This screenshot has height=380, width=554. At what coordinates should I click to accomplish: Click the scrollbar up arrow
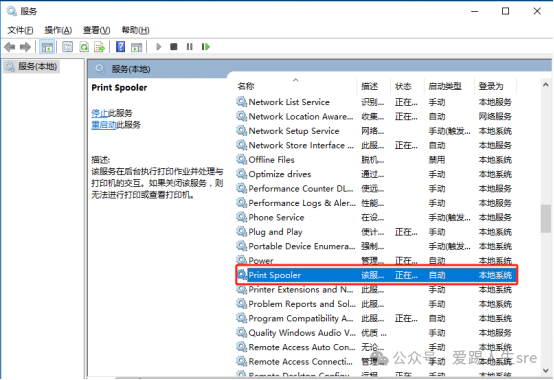pyautogui.click(x=545, y=85)
